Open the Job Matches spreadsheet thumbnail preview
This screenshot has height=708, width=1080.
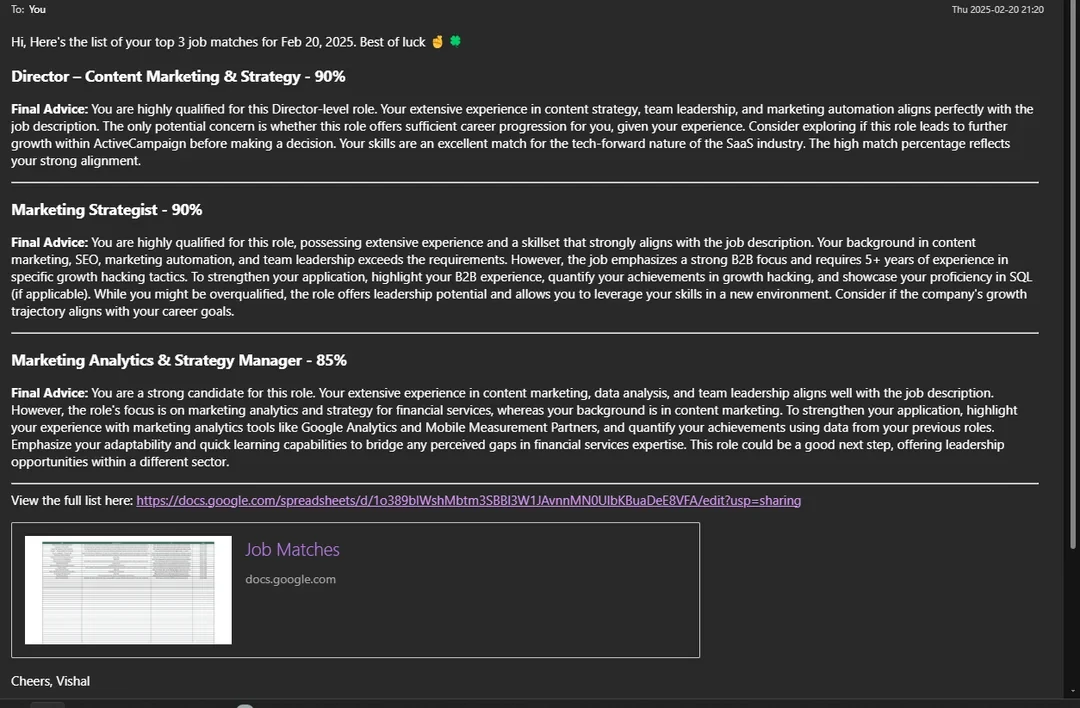[x=128, y=590]
